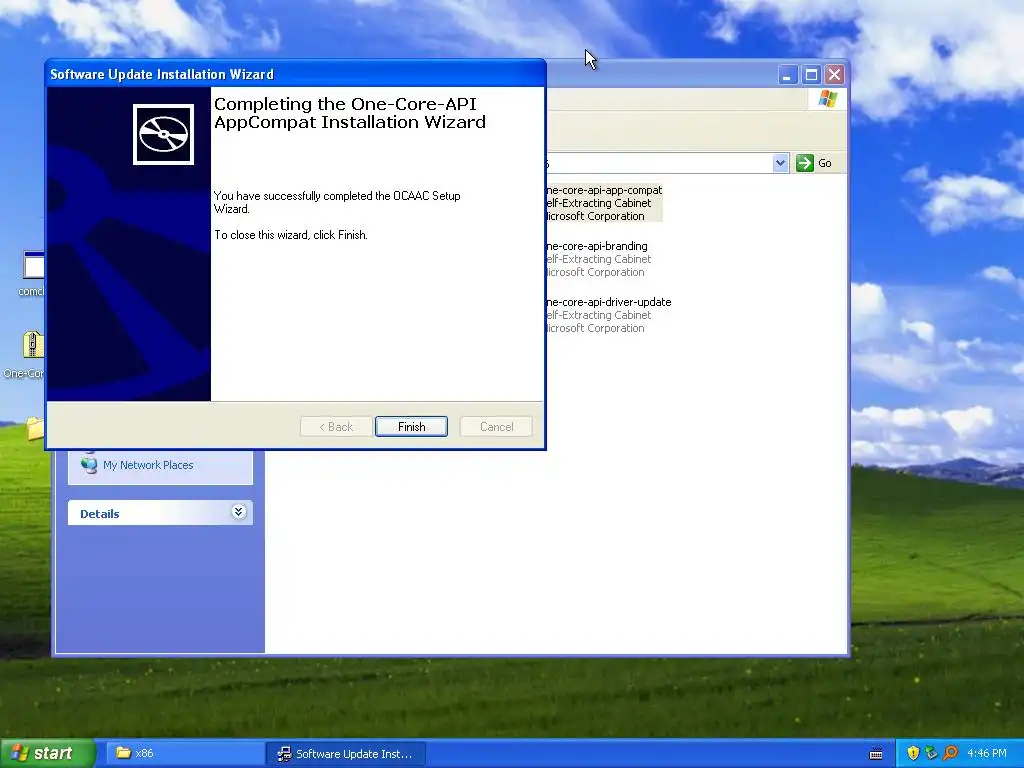Click the Software Update Installation Wizard title bar
The width and height of the screenshot is (1024, 768).
pyautogui.click(x=295, y=74)
